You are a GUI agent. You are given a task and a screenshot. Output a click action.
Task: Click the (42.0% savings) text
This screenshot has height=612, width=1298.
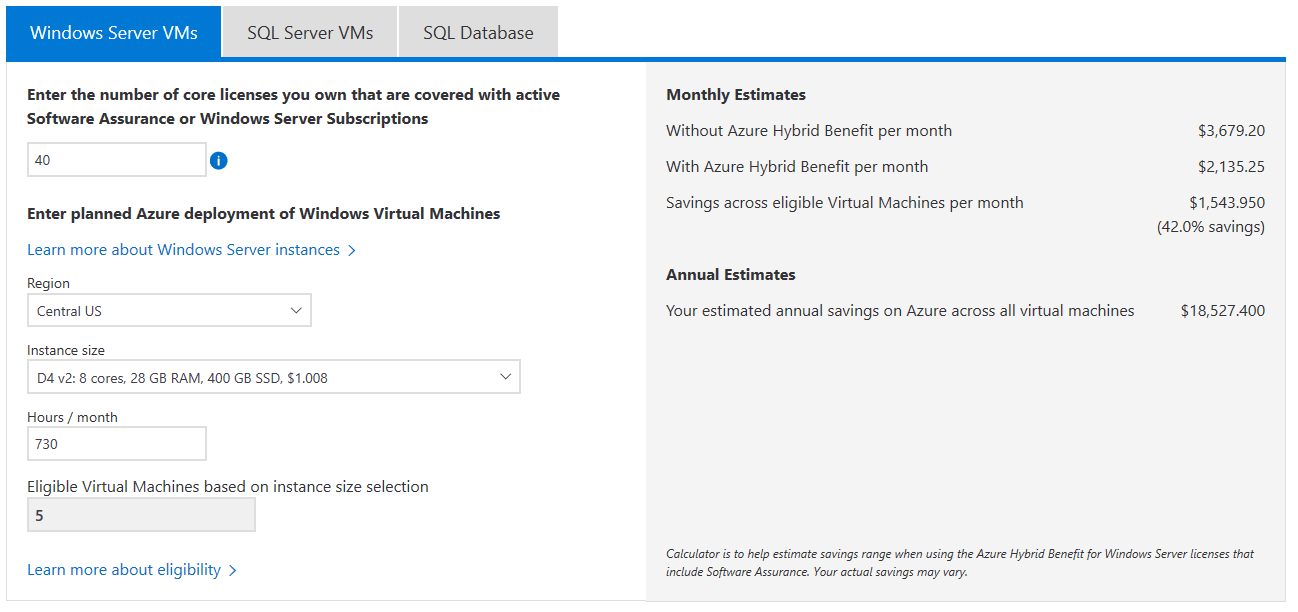pyautogui.click(x=1211, y=227)
